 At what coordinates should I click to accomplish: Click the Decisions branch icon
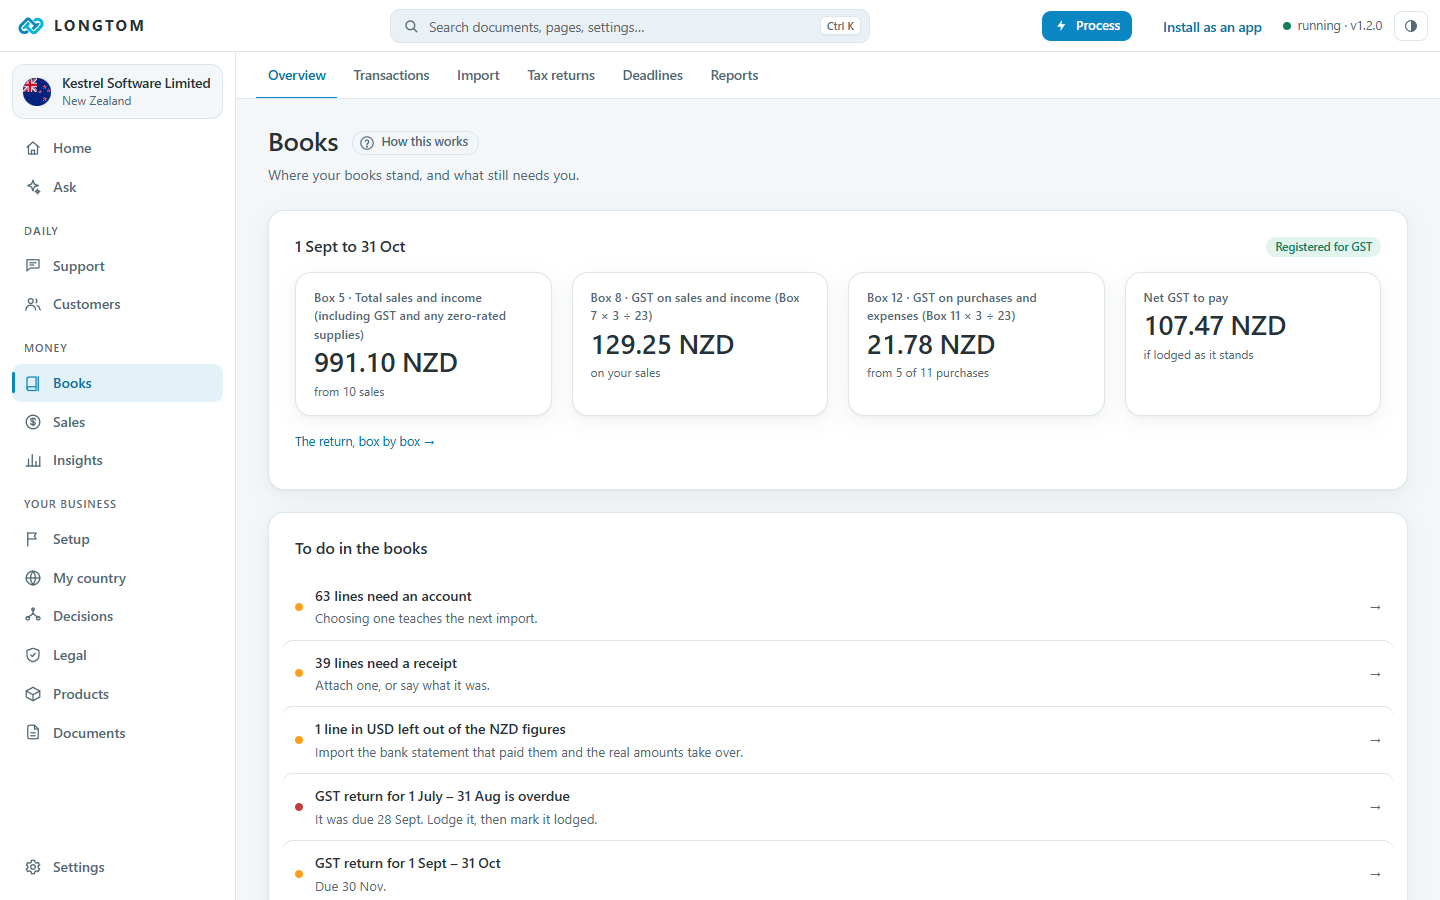pos(33,616)
